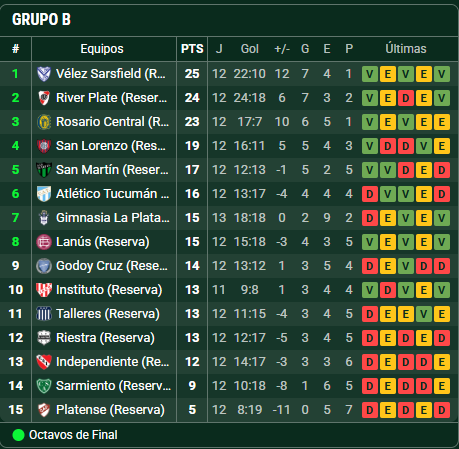Open Gimnasia La Plata team link

point(113,218)
